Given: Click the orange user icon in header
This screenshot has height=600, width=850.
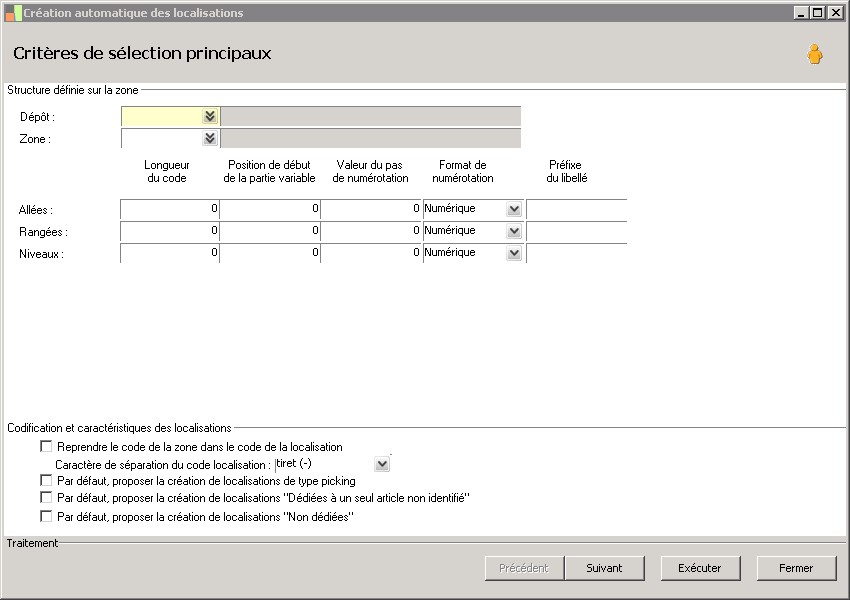Looking at the screenshot, I should pyautogui.click(x=815, y=55).
